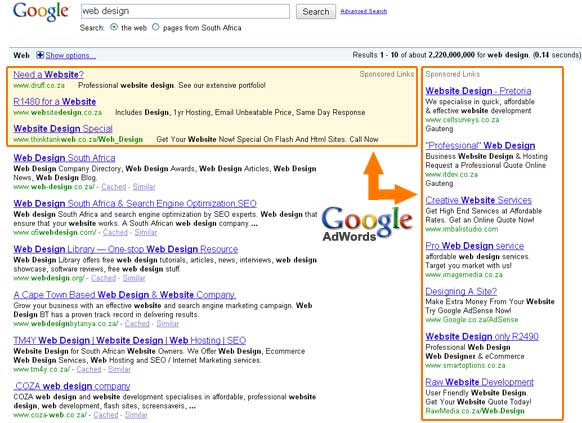Screen dimensions: 582x423
Task: Open the 'Need a Website?' sponsored link
Action: pos(49,74)
